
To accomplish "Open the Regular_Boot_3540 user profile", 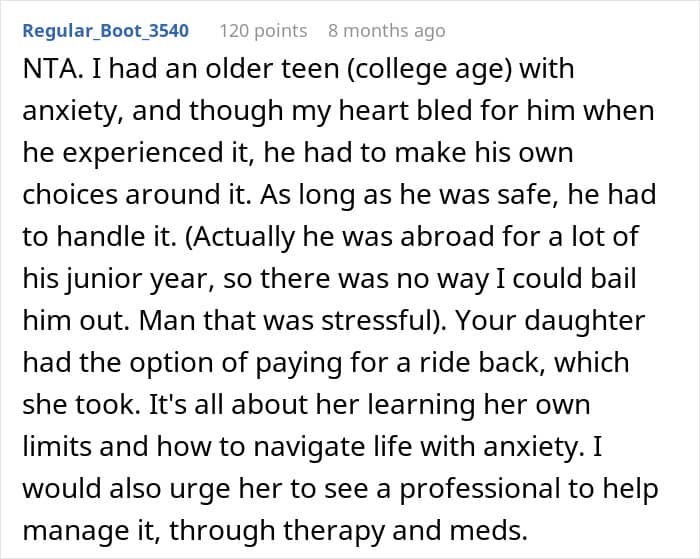I will point(106,31).
